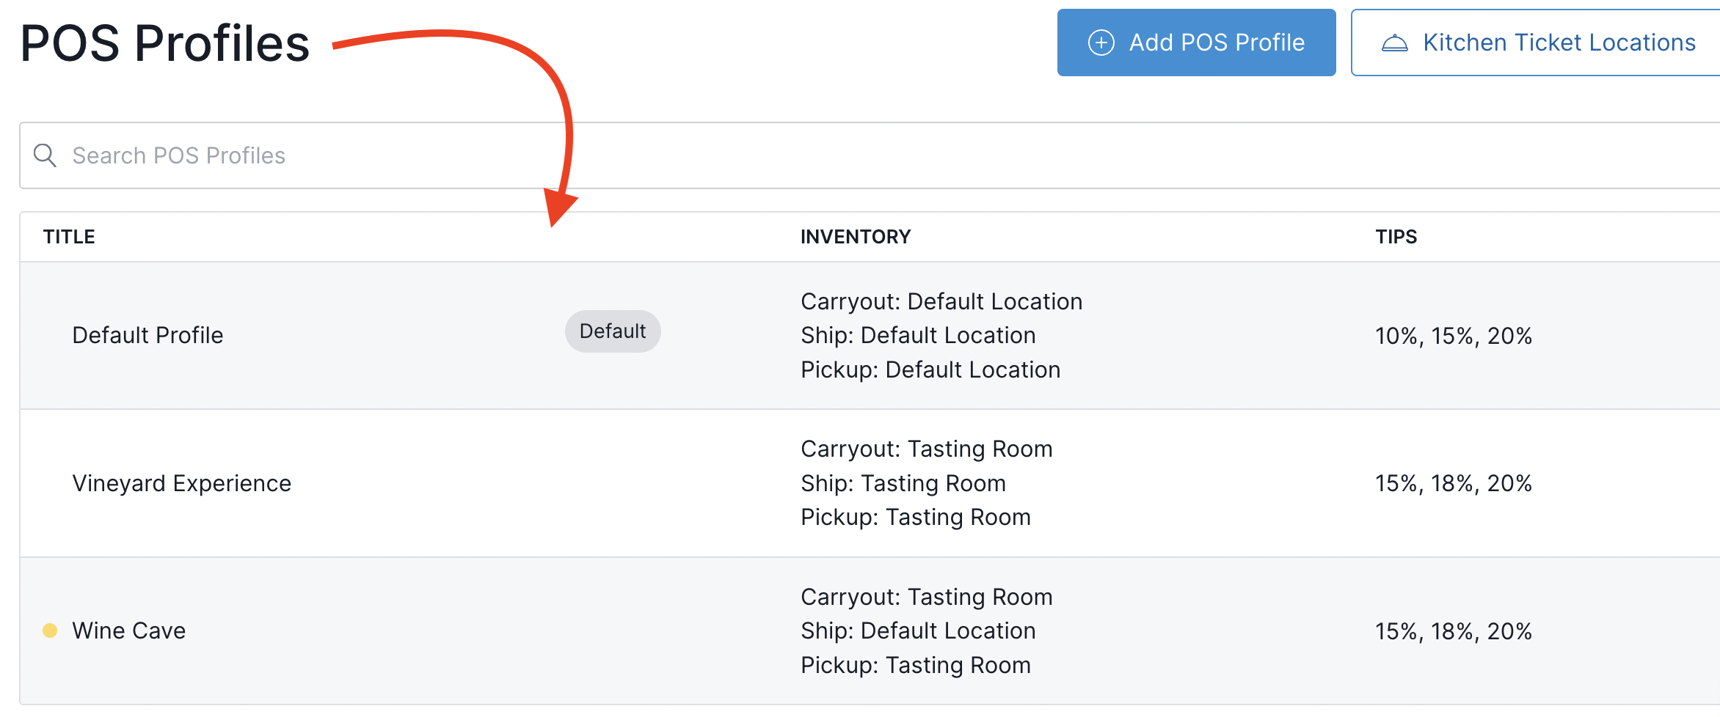Click the cloche icon for Kitchen Ticket Locations
Viewport: 1720px width, 717px height.
tap(1394, 43)
